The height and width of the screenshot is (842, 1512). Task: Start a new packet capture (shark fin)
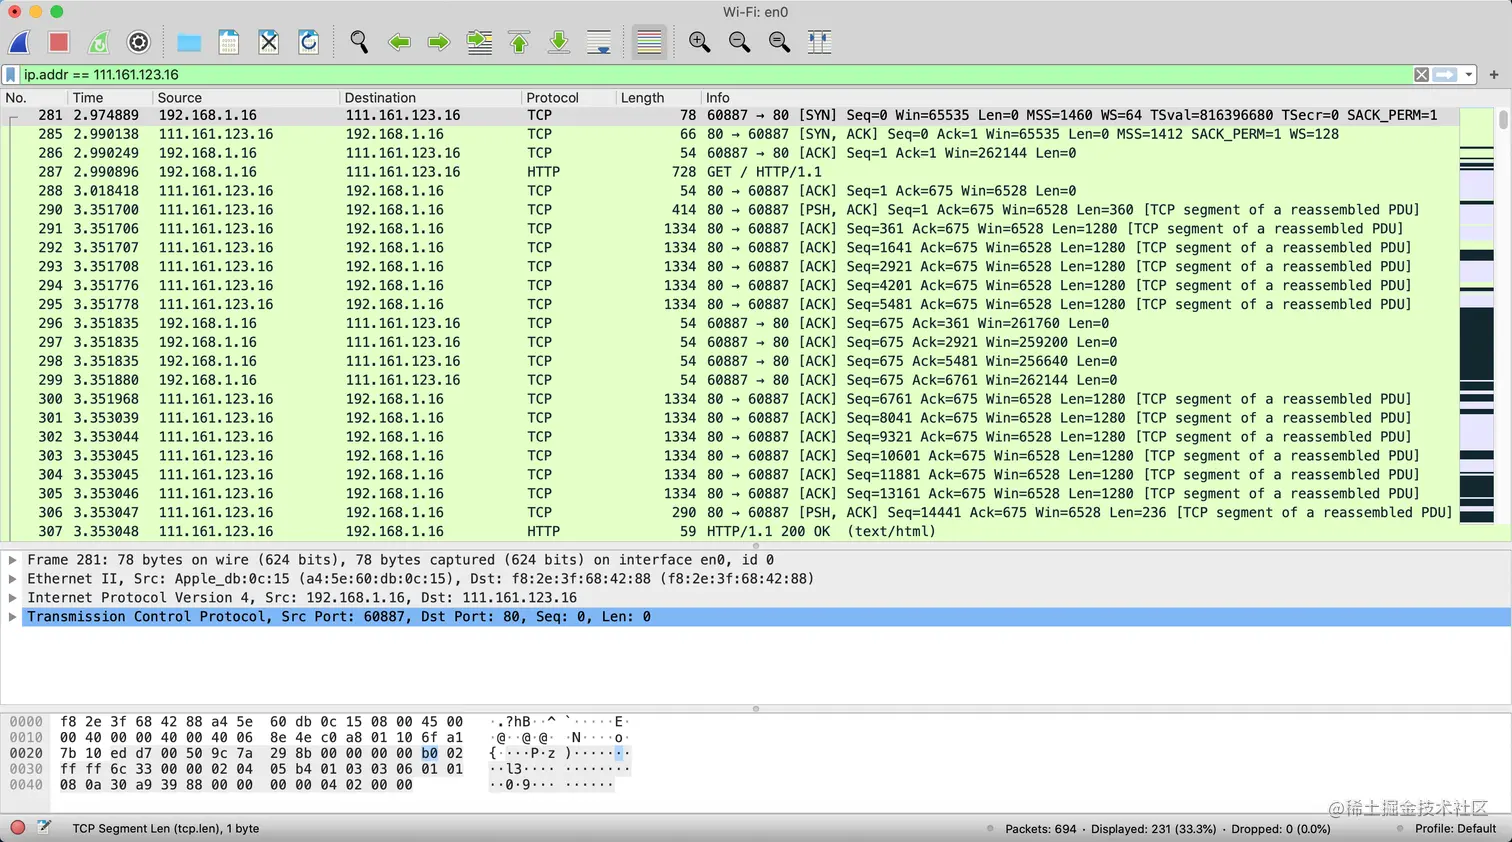(20, 42)
